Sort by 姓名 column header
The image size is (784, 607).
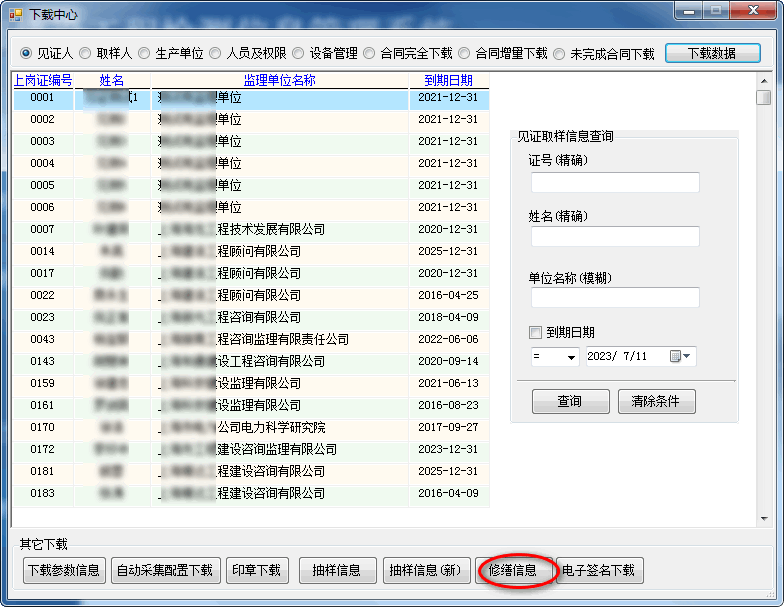pyautogui.click(x=112, y=80)
